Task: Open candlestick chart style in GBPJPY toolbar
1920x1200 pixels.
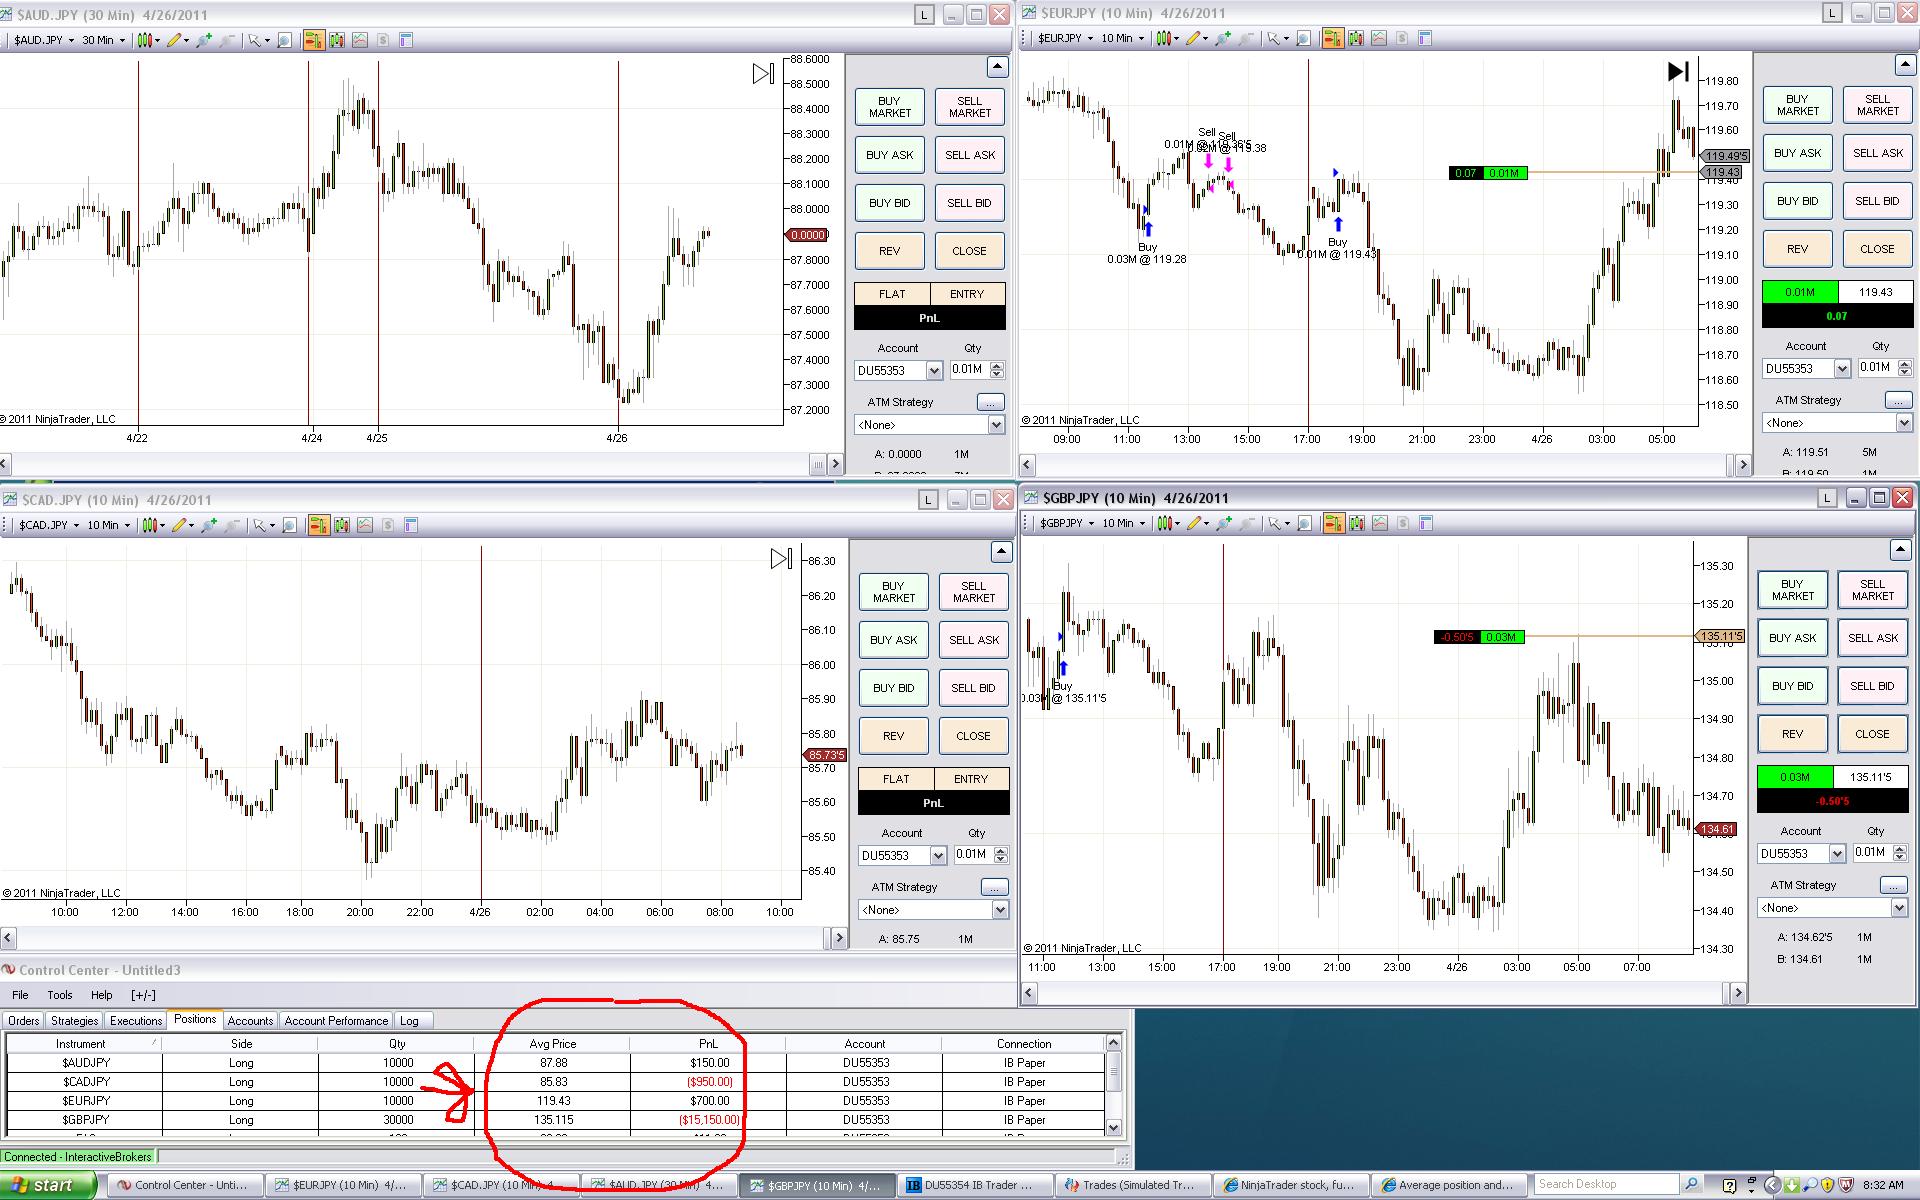Action: (x=1164, y=523)
